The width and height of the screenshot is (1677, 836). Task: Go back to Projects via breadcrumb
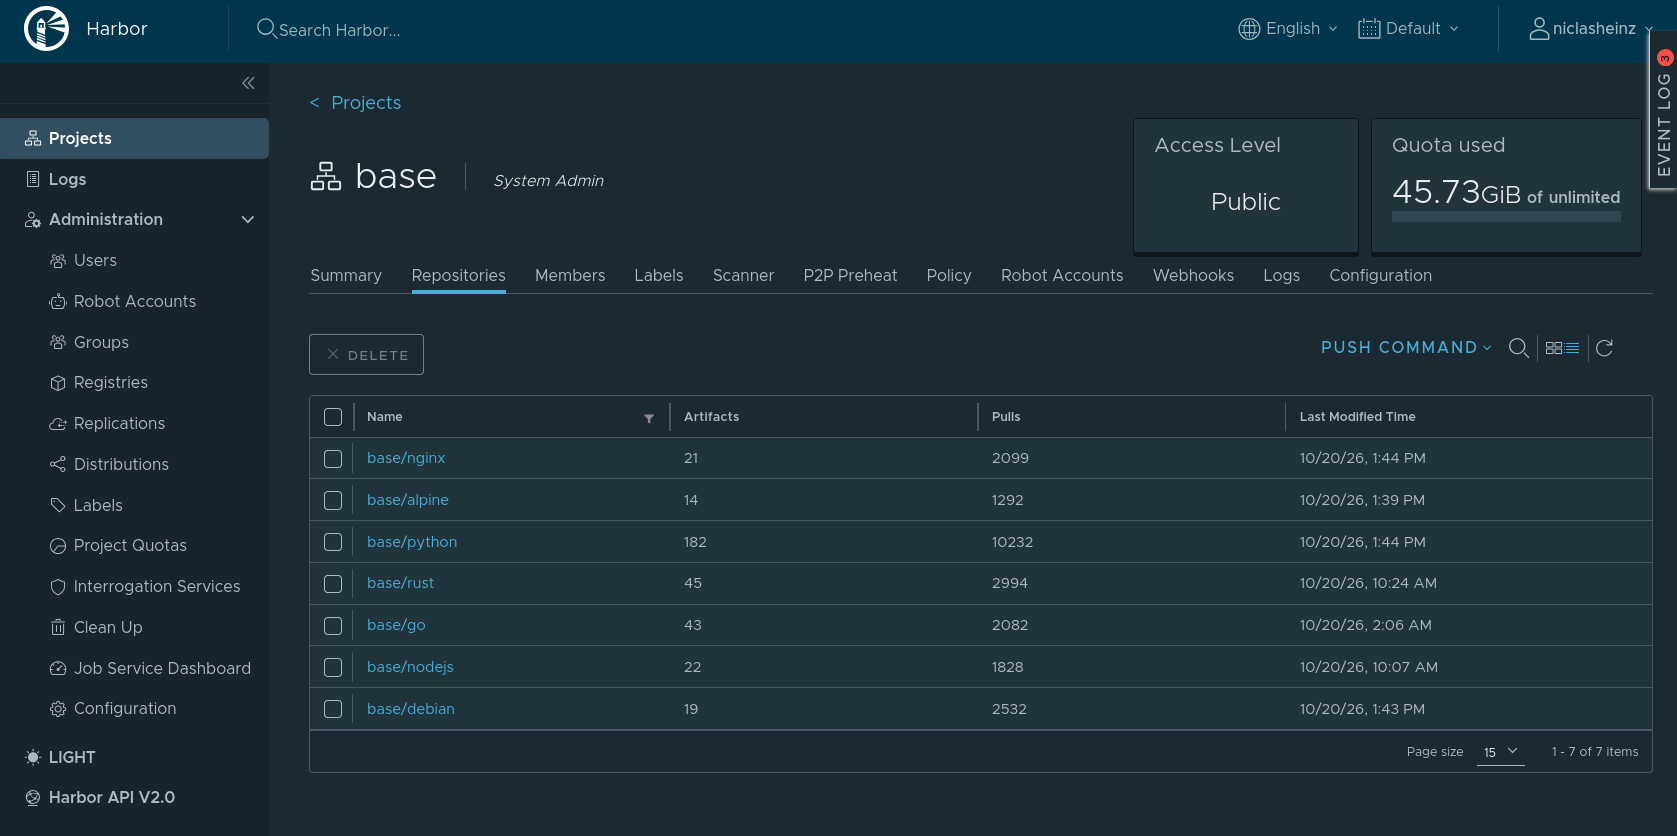(356, 103)
